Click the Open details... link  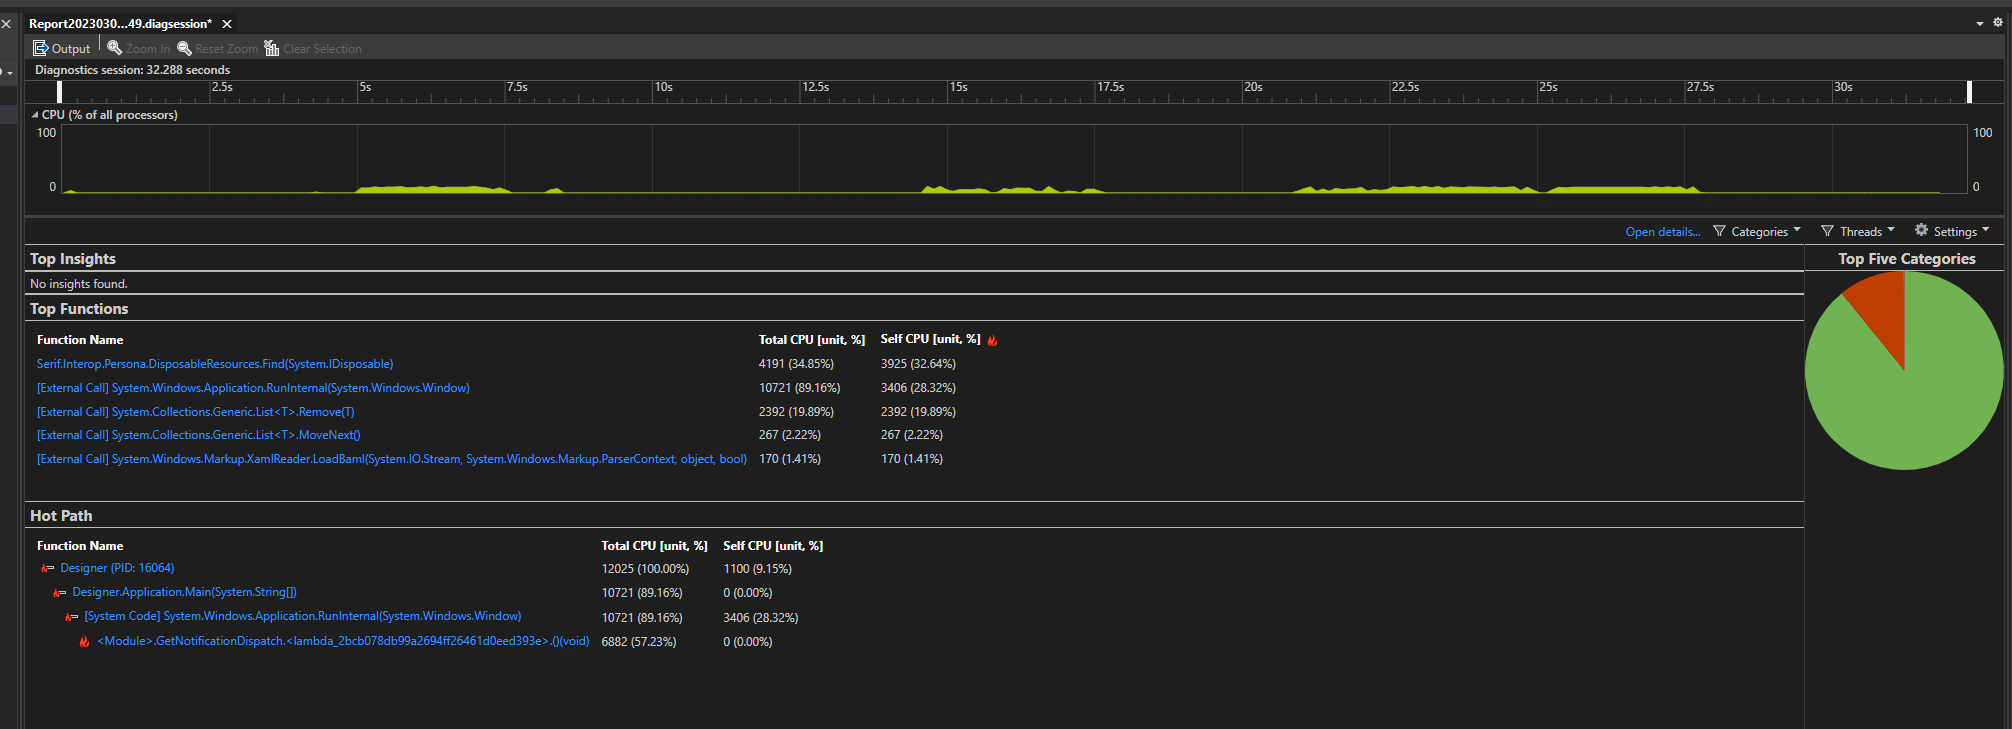pos(1662,232)
